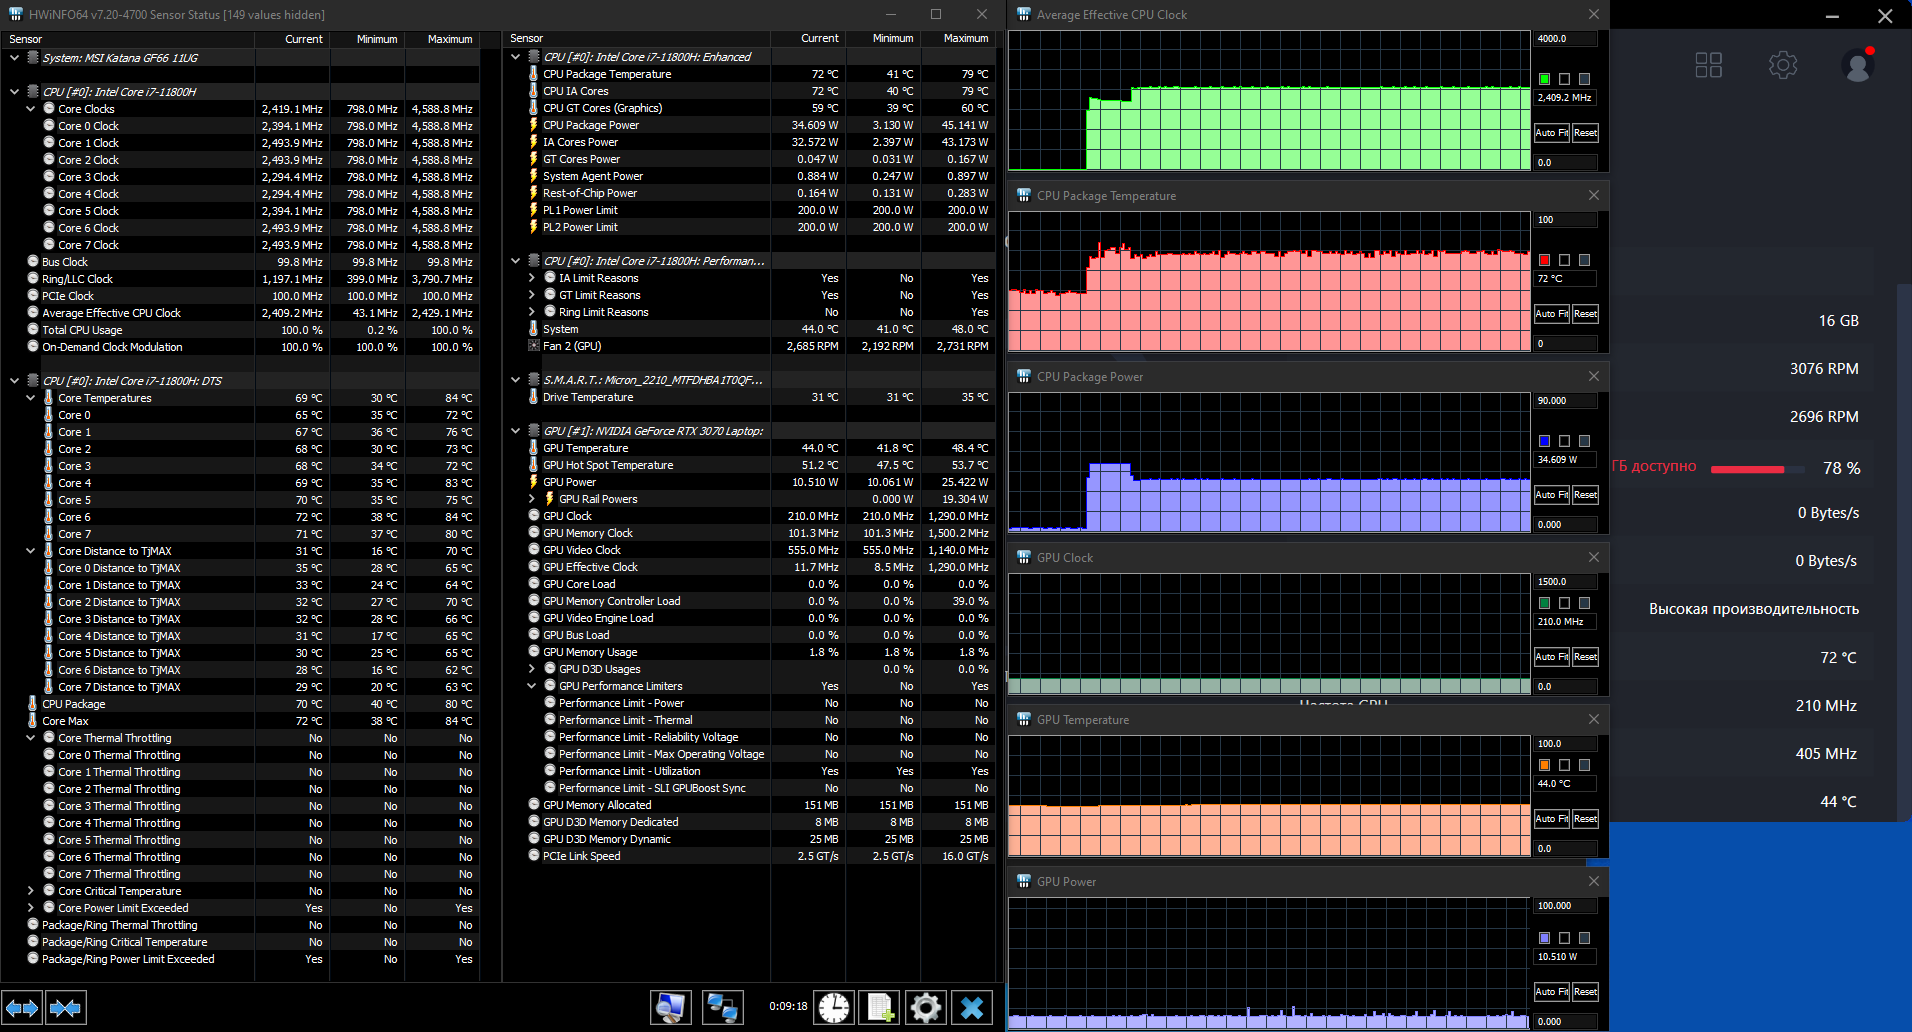
Task: Click the monitor with magnifier icon
Action: point(670,1007)
